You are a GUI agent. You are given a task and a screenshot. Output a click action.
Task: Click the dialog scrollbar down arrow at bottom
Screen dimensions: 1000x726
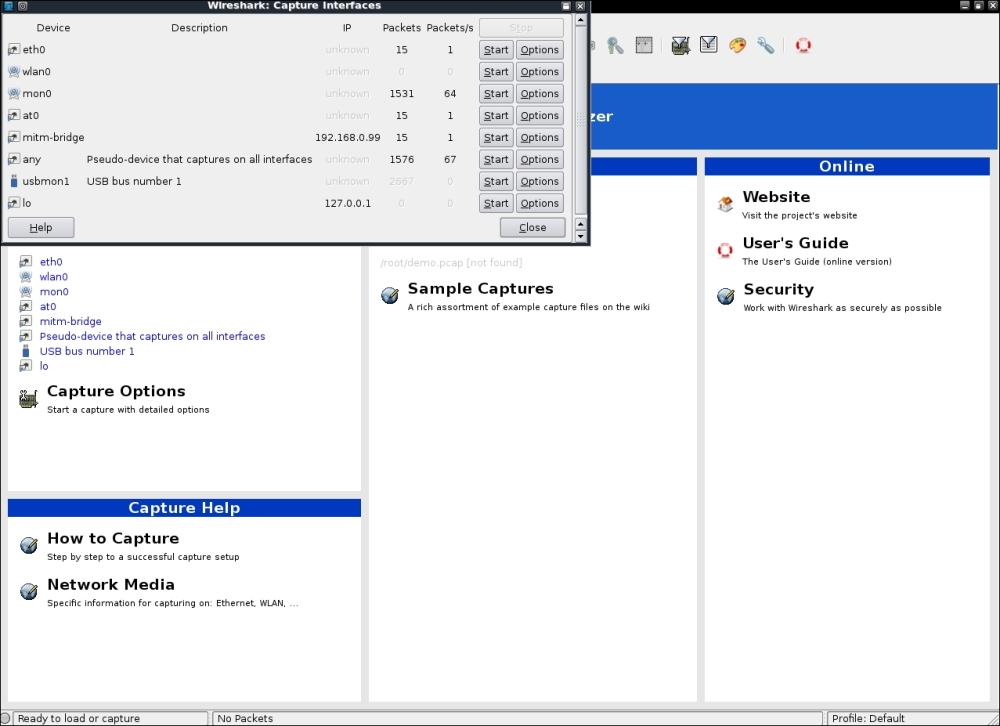(x=580, y=236)
